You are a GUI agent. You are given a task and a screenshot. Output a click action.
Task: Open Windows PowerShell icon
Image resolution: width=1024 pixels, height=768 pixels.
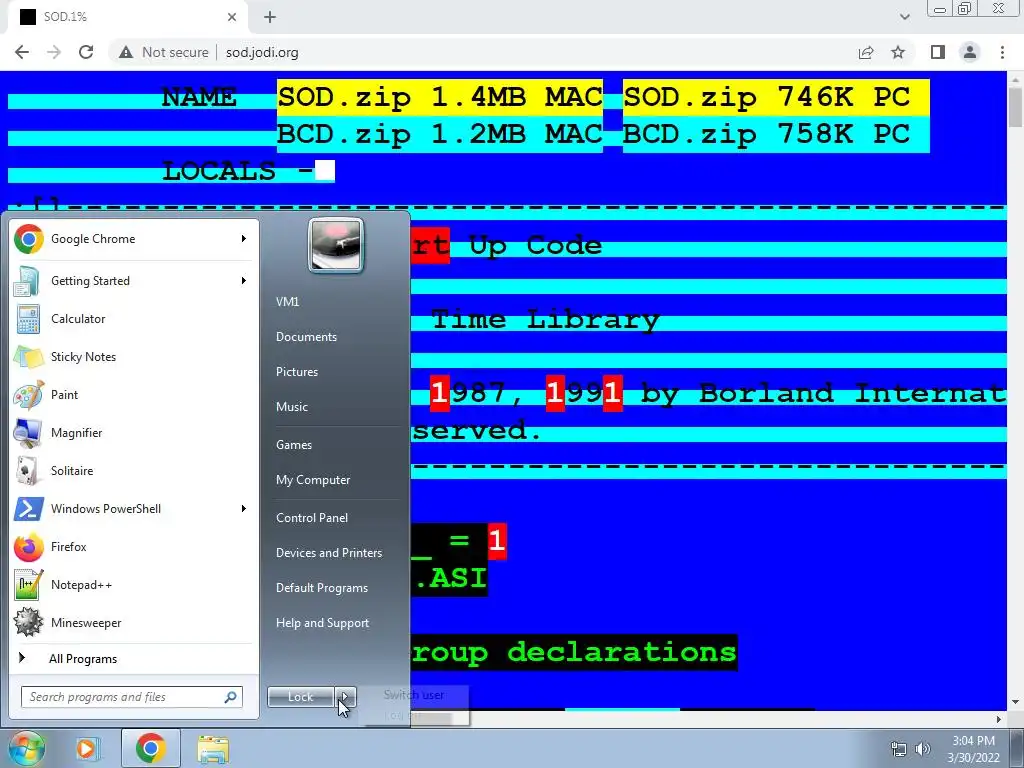pyautogui.click(x=29, y=509)
